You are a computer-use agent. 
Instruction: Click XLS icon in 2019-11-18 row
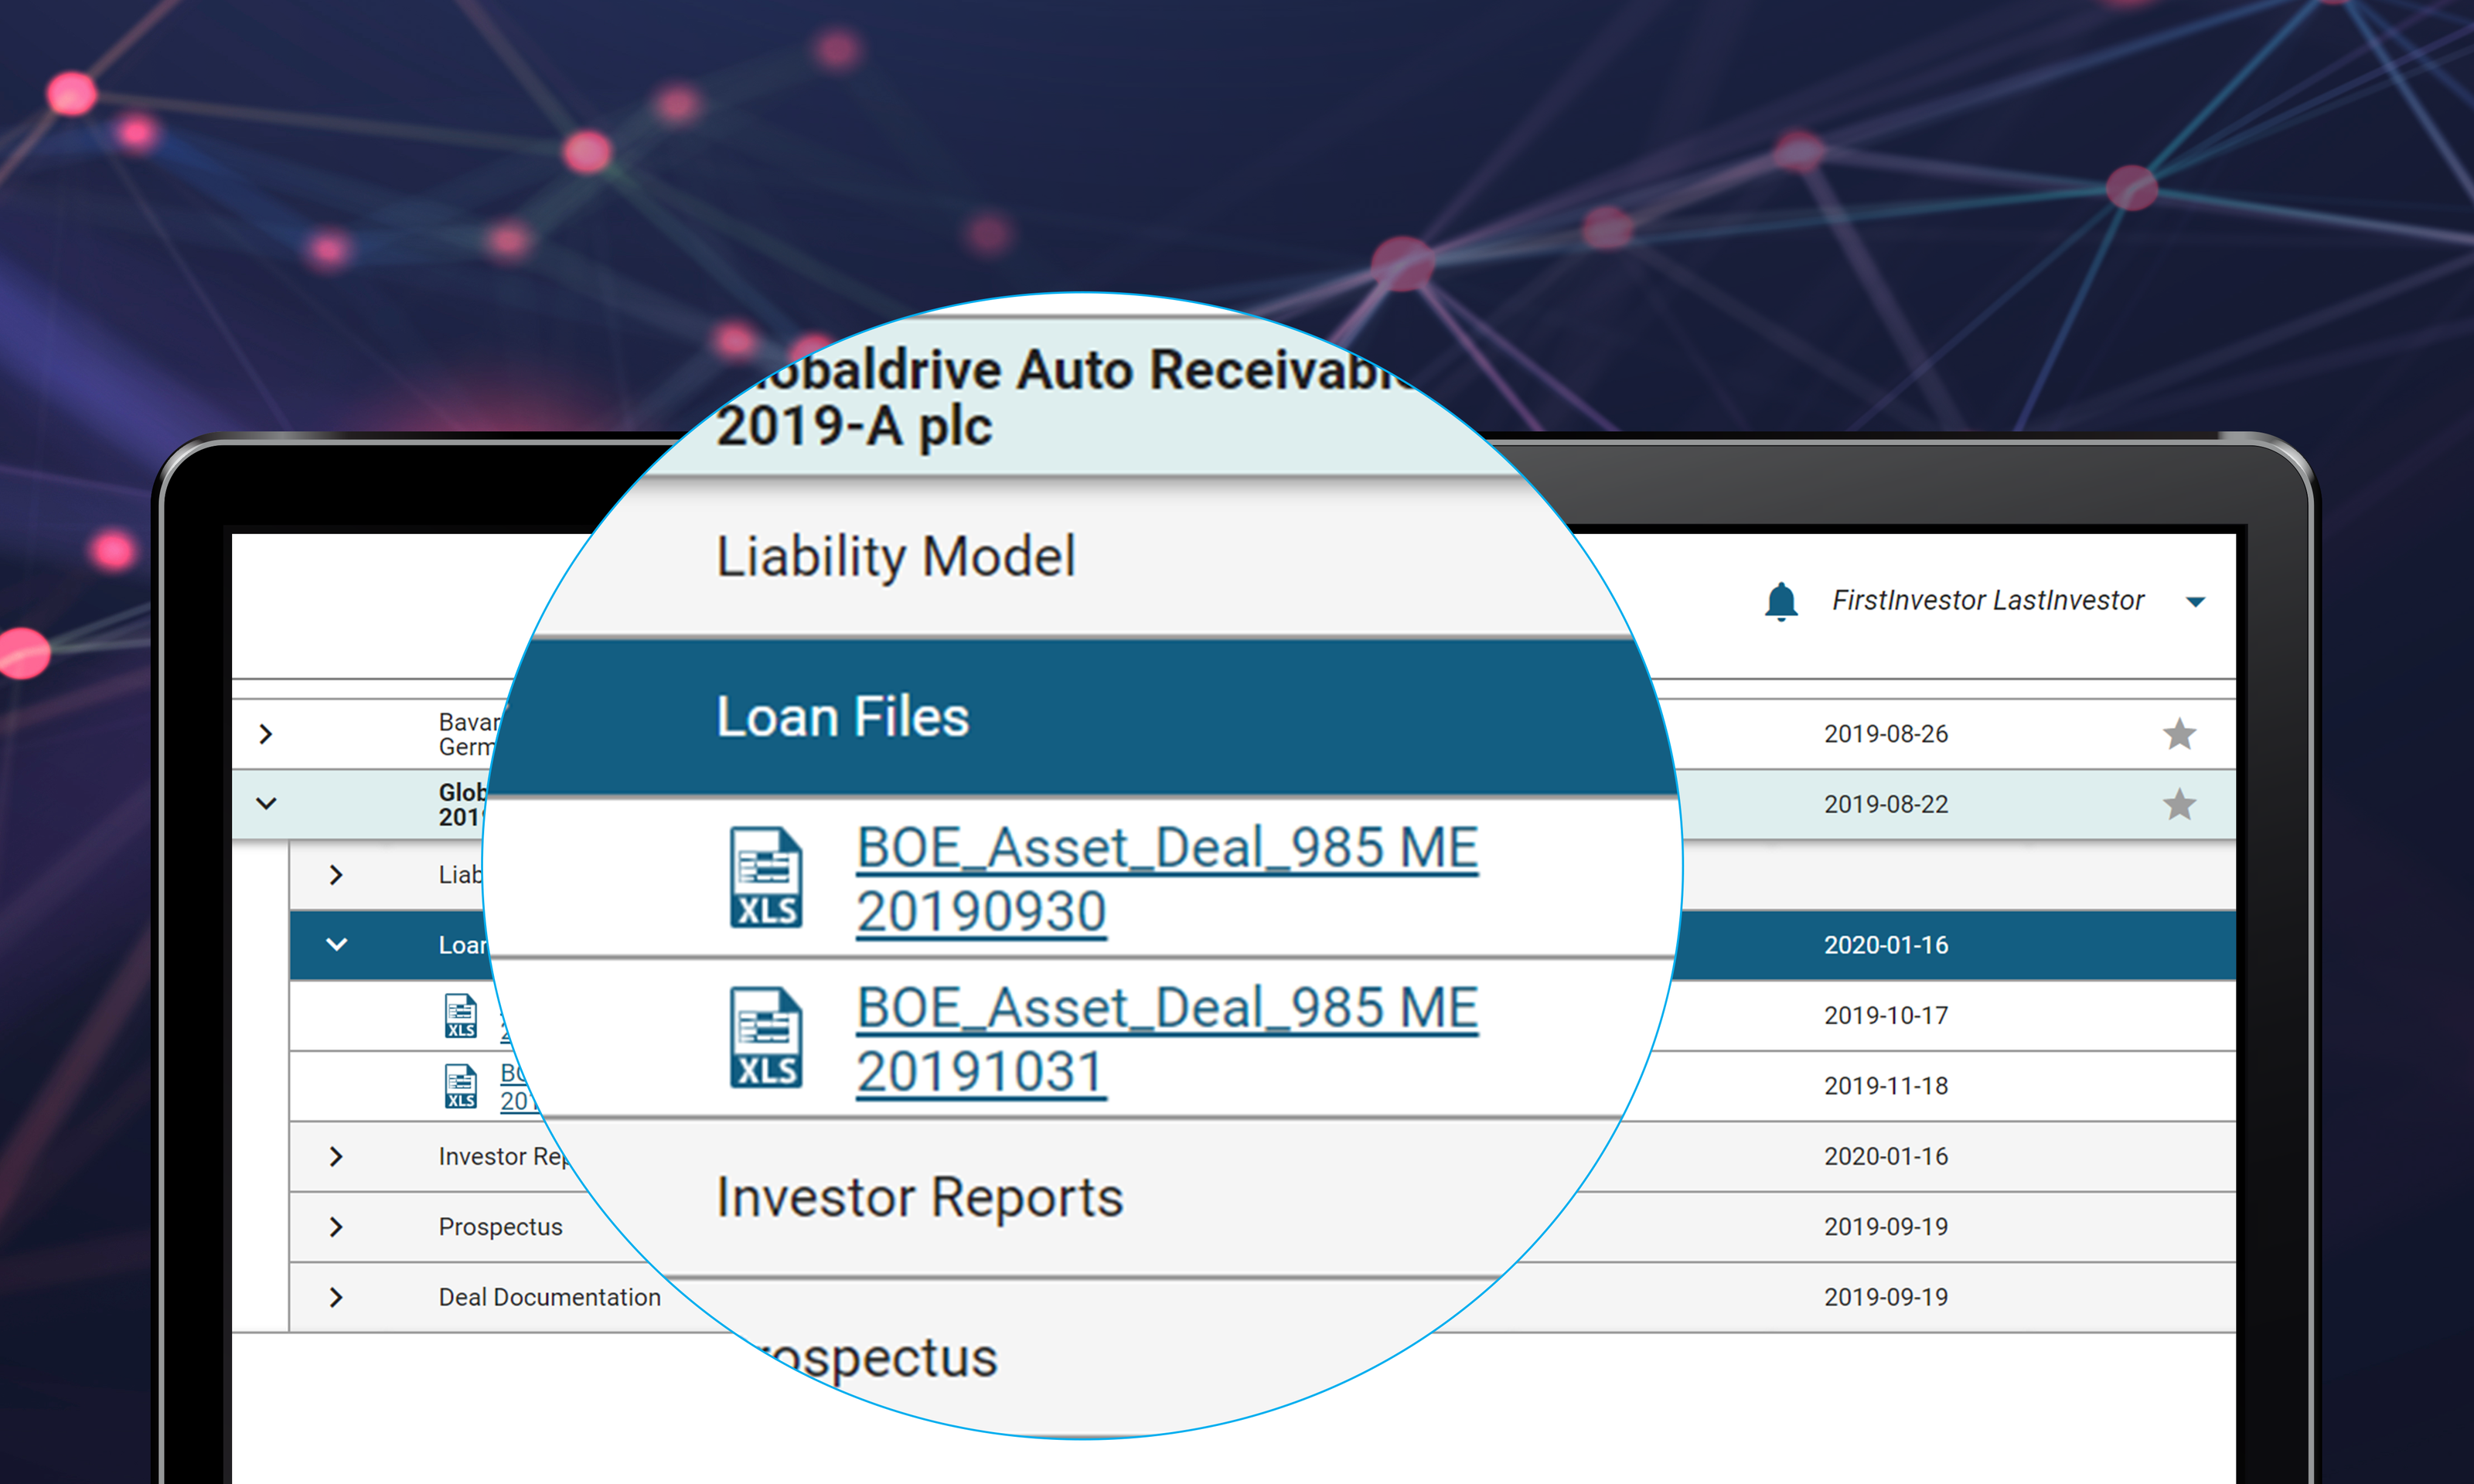pyautogui.click(x=461, y=1086)
